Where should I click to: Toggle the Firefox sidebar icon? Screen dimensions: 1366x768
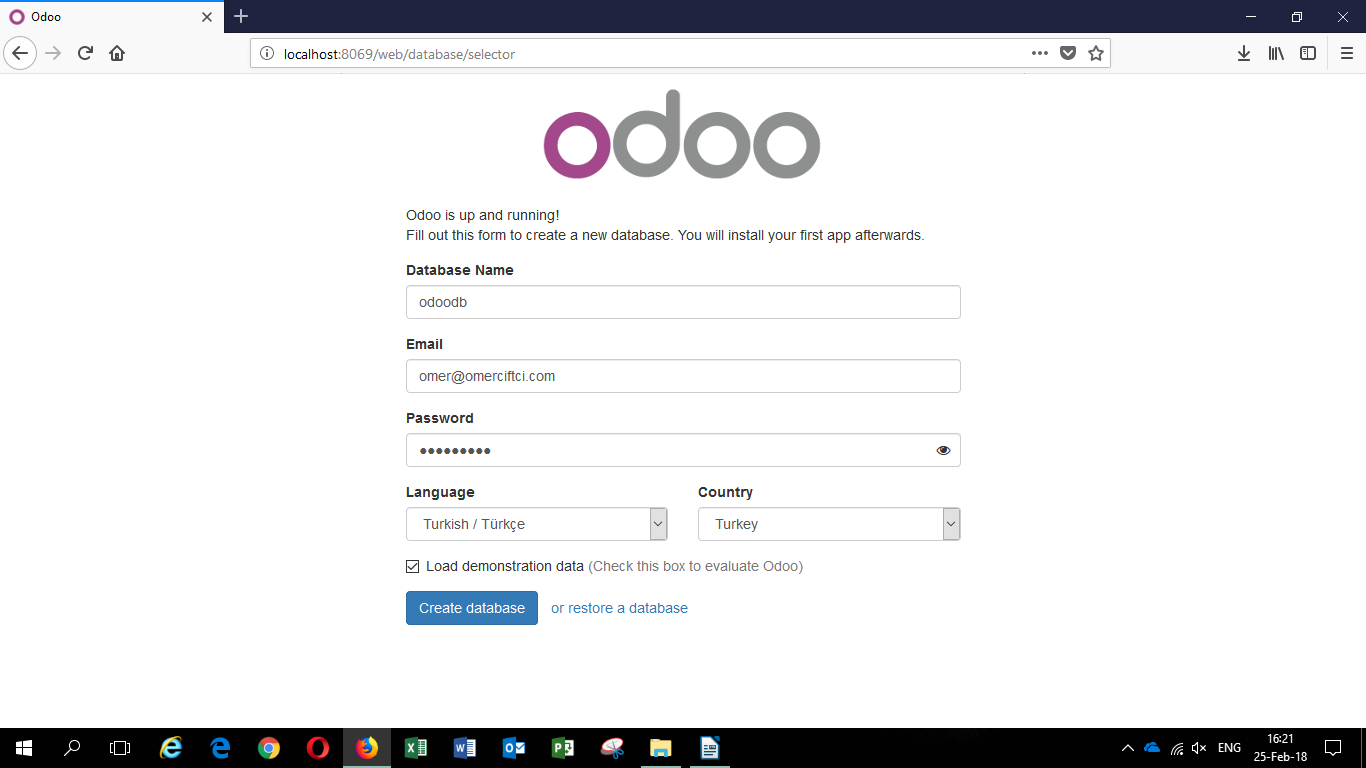tap(1308, 54)
